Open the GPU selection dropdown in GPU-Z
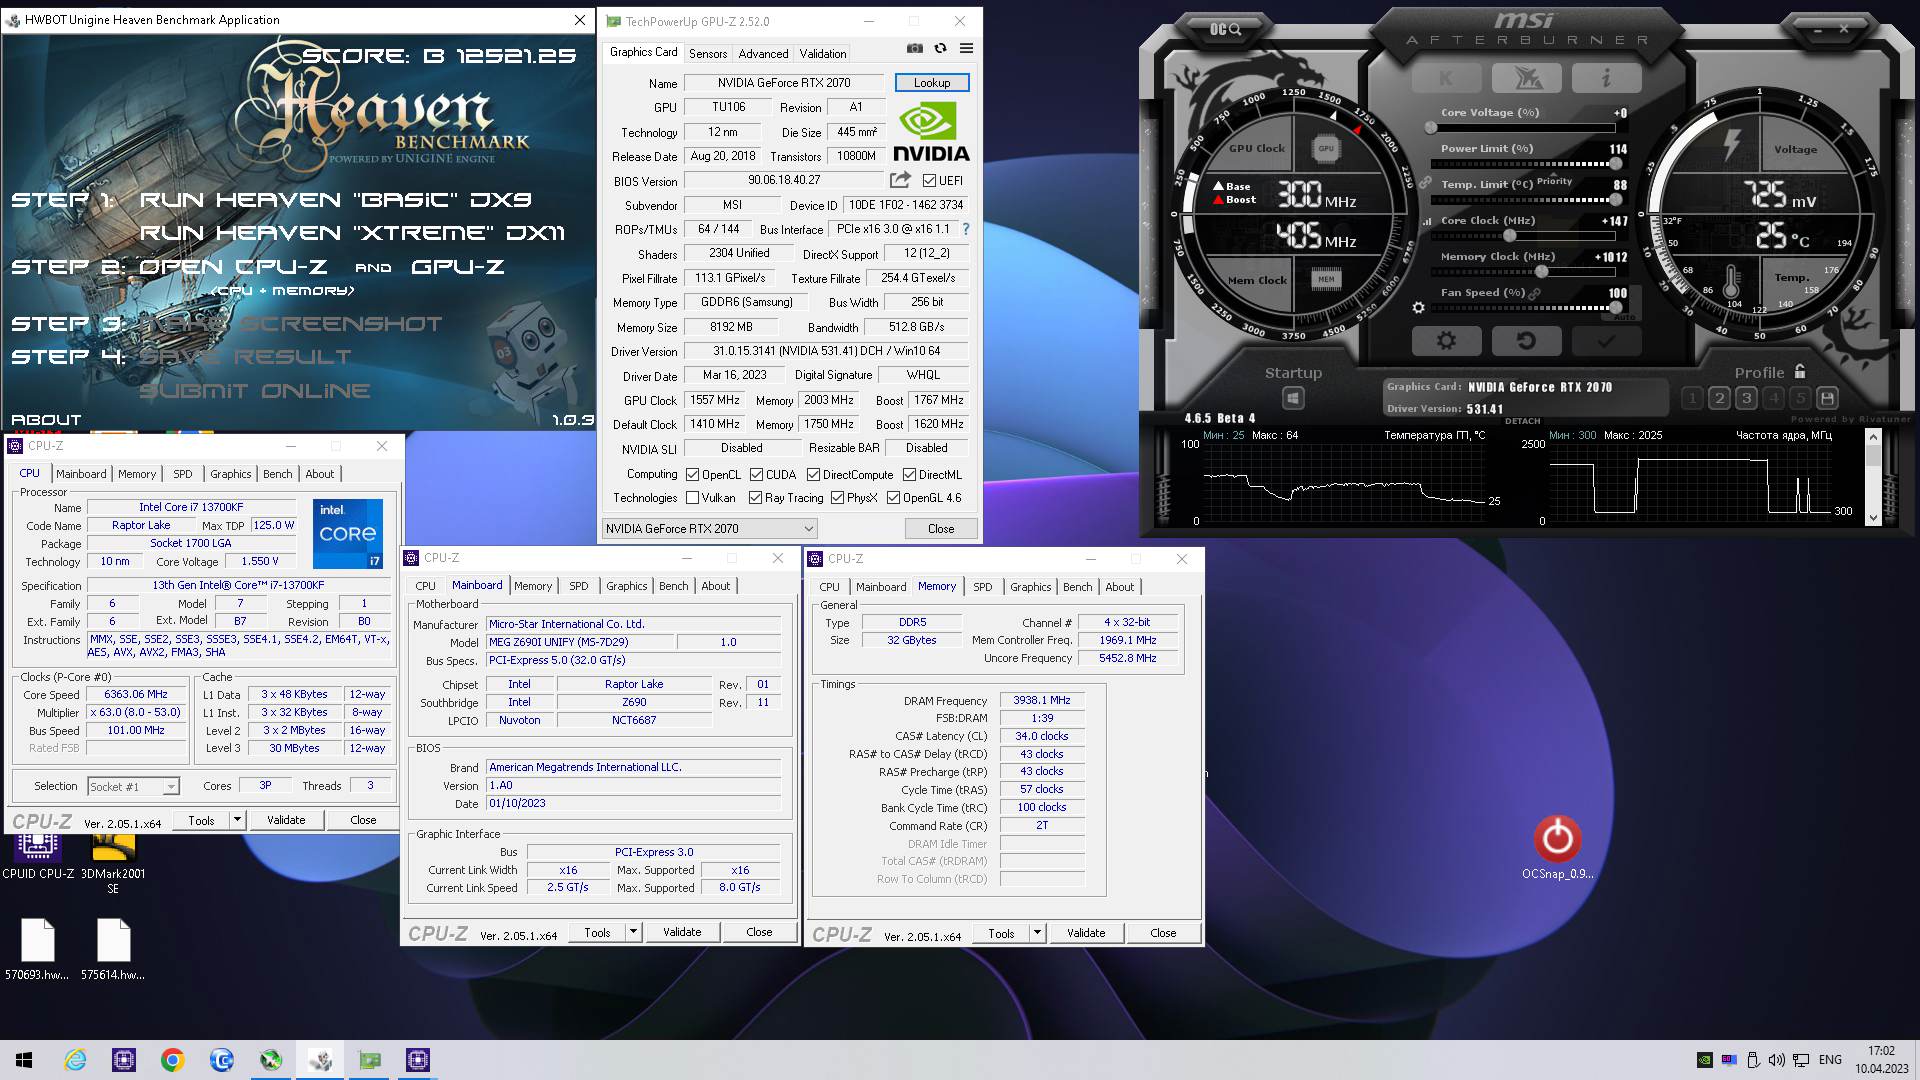The width and height of the screenshot is (1920, 1080). [710, 528]
